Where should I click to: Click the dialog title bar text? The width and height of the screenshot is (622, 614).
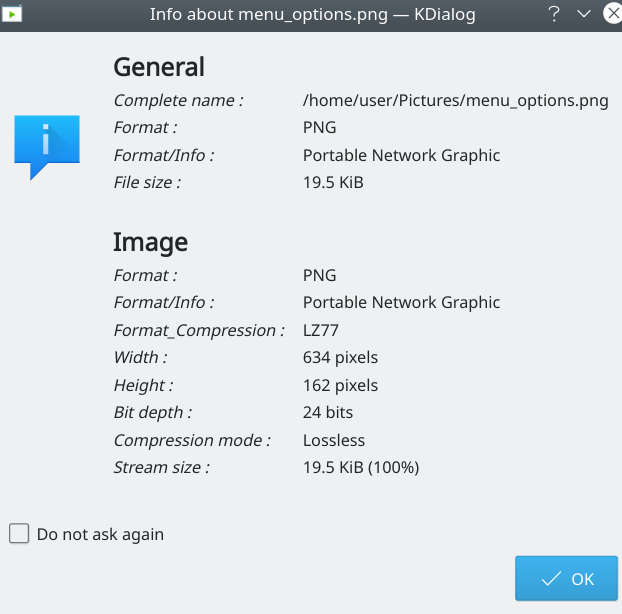tap(313, 15)
